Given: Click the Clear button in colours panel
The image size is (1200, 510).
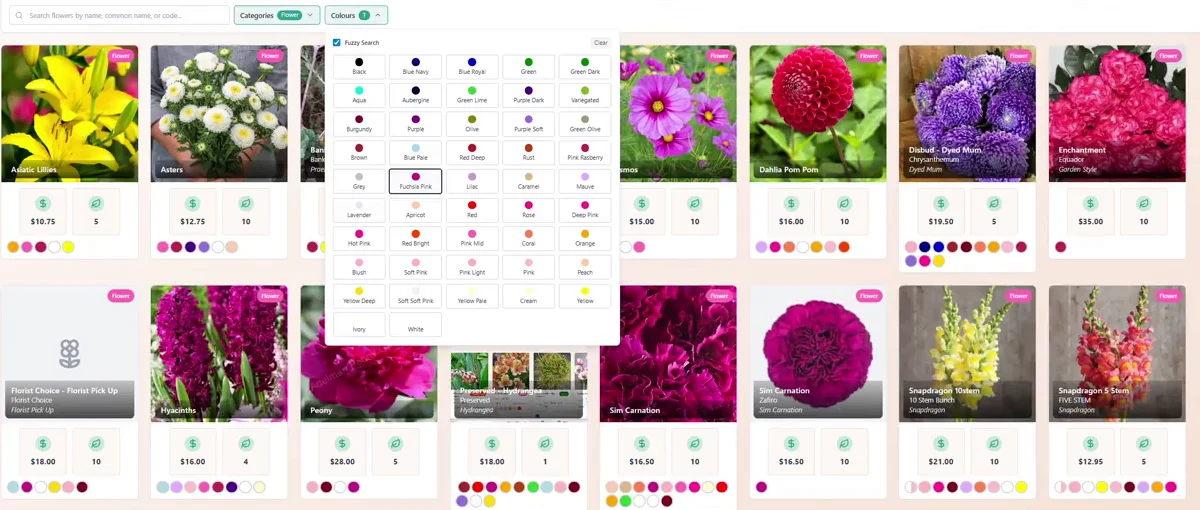Looking at the screenshot, I should coord(601,43).
